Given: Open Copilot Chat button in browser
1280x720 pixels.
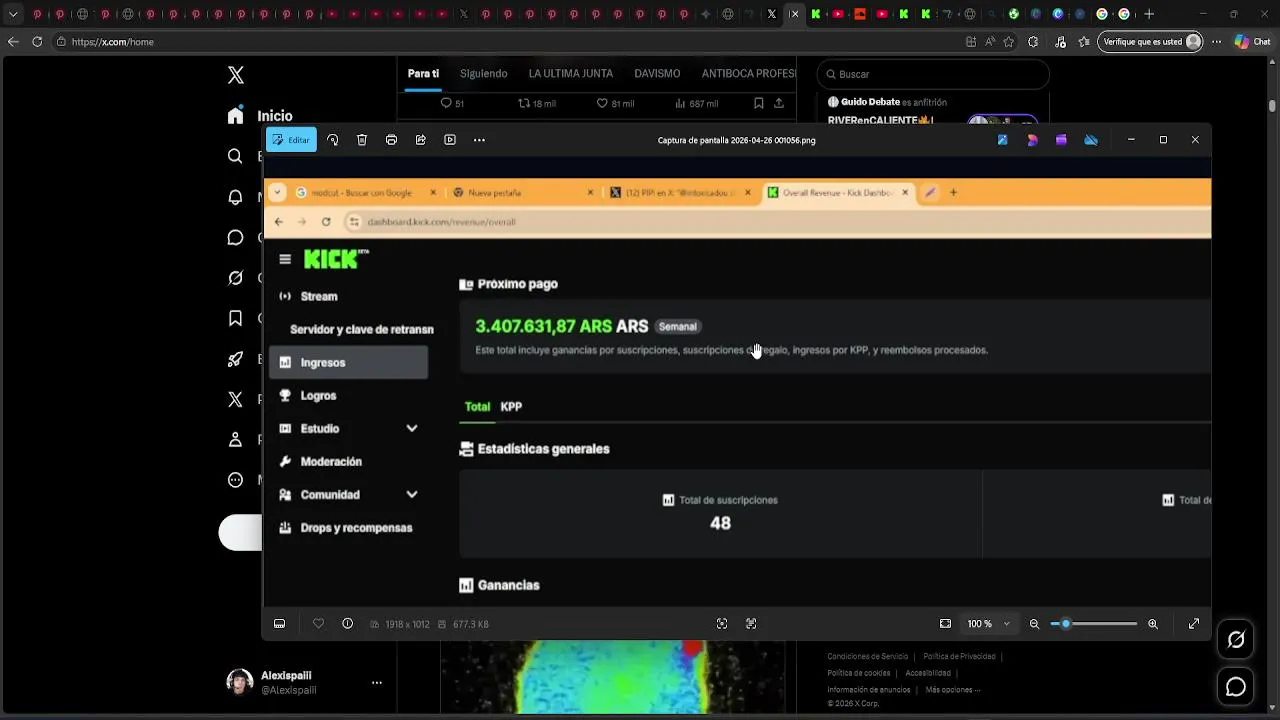Looking at the screenshot, I should pos(1255,42).
